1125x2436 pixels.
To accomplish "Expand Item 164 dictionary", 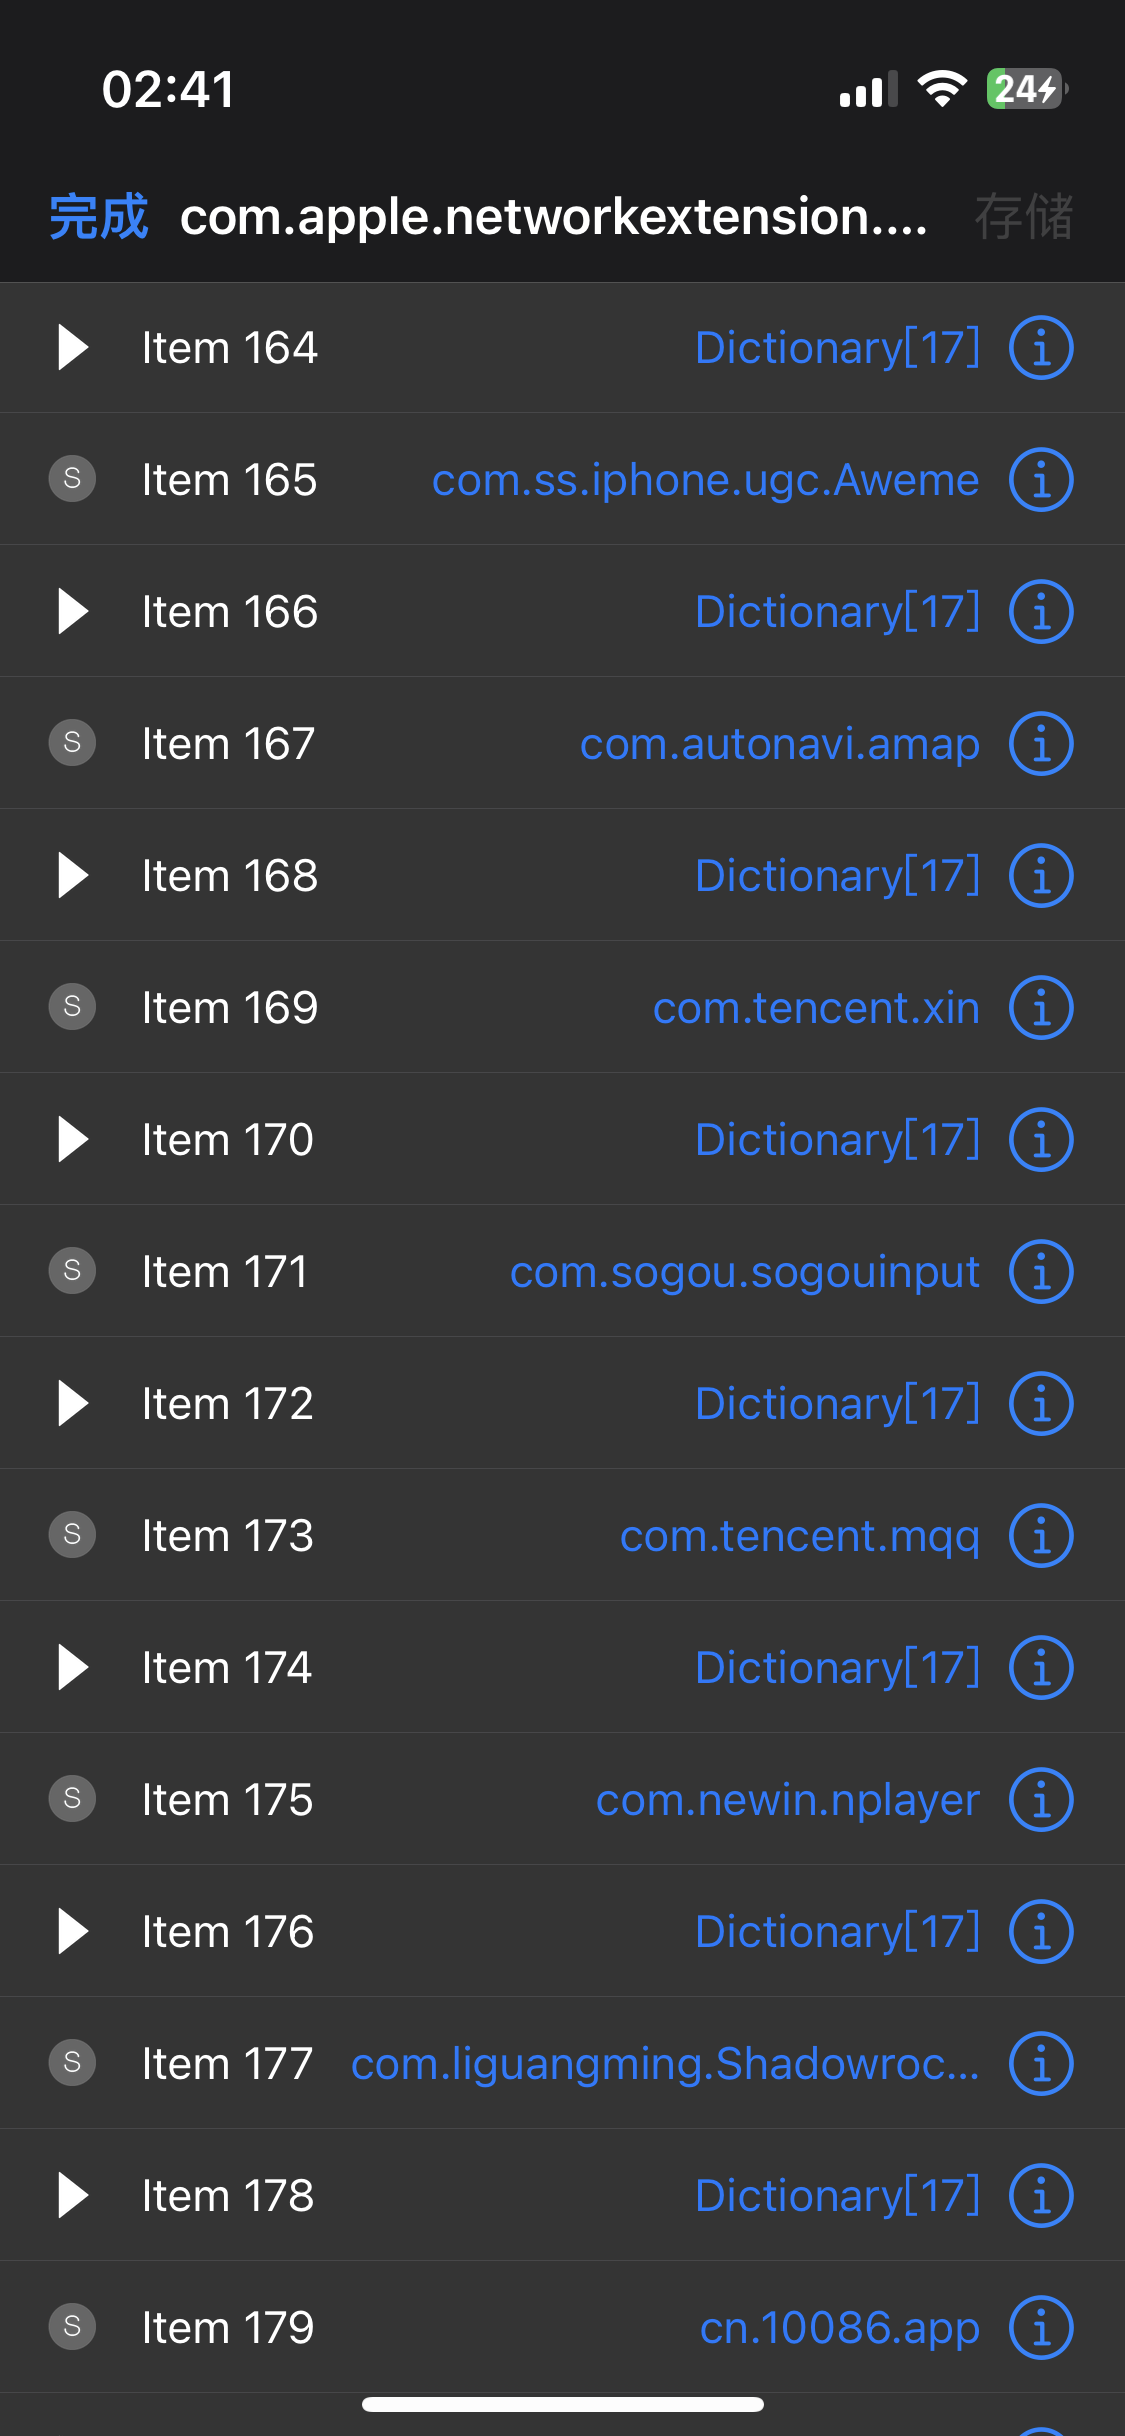I will (x=73, y=348).
